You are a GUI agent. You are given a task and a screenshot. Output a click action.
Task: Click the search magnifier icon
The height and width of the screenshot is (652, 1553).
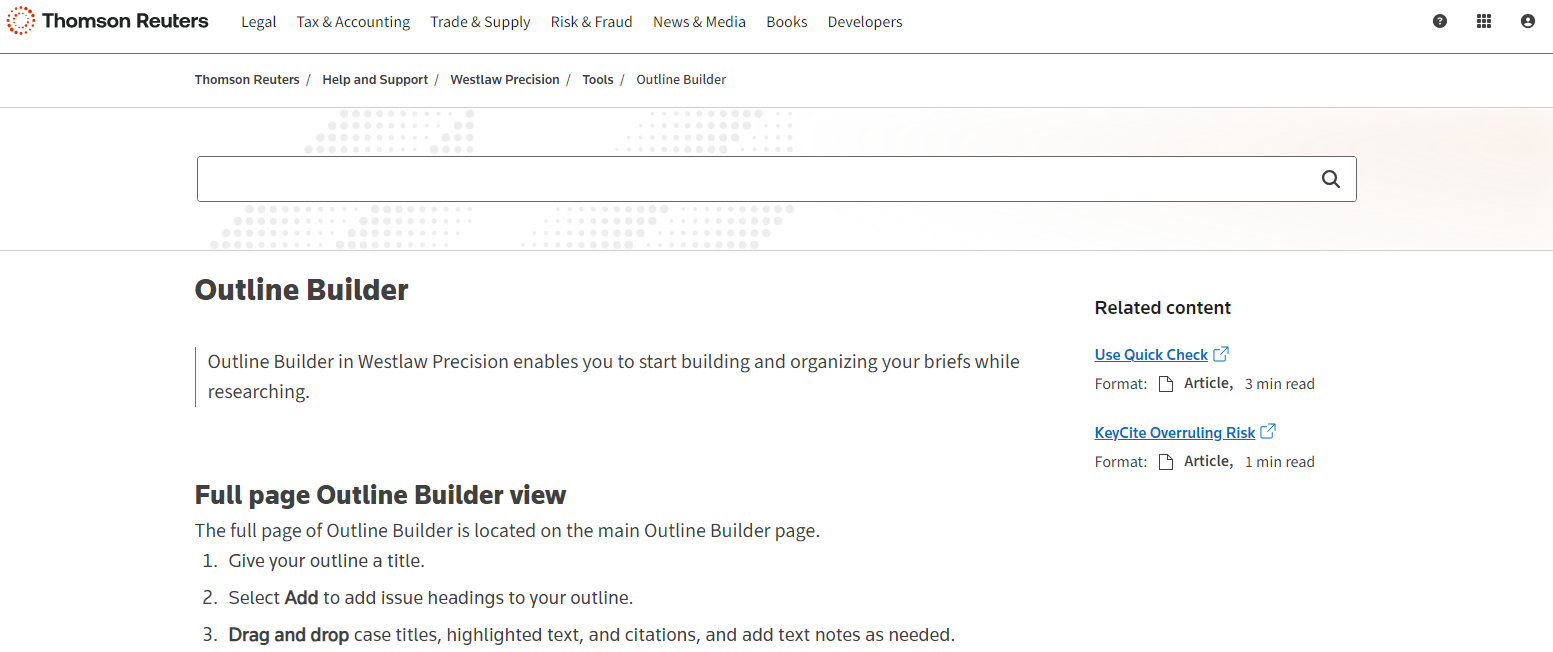pos(1331,179)
